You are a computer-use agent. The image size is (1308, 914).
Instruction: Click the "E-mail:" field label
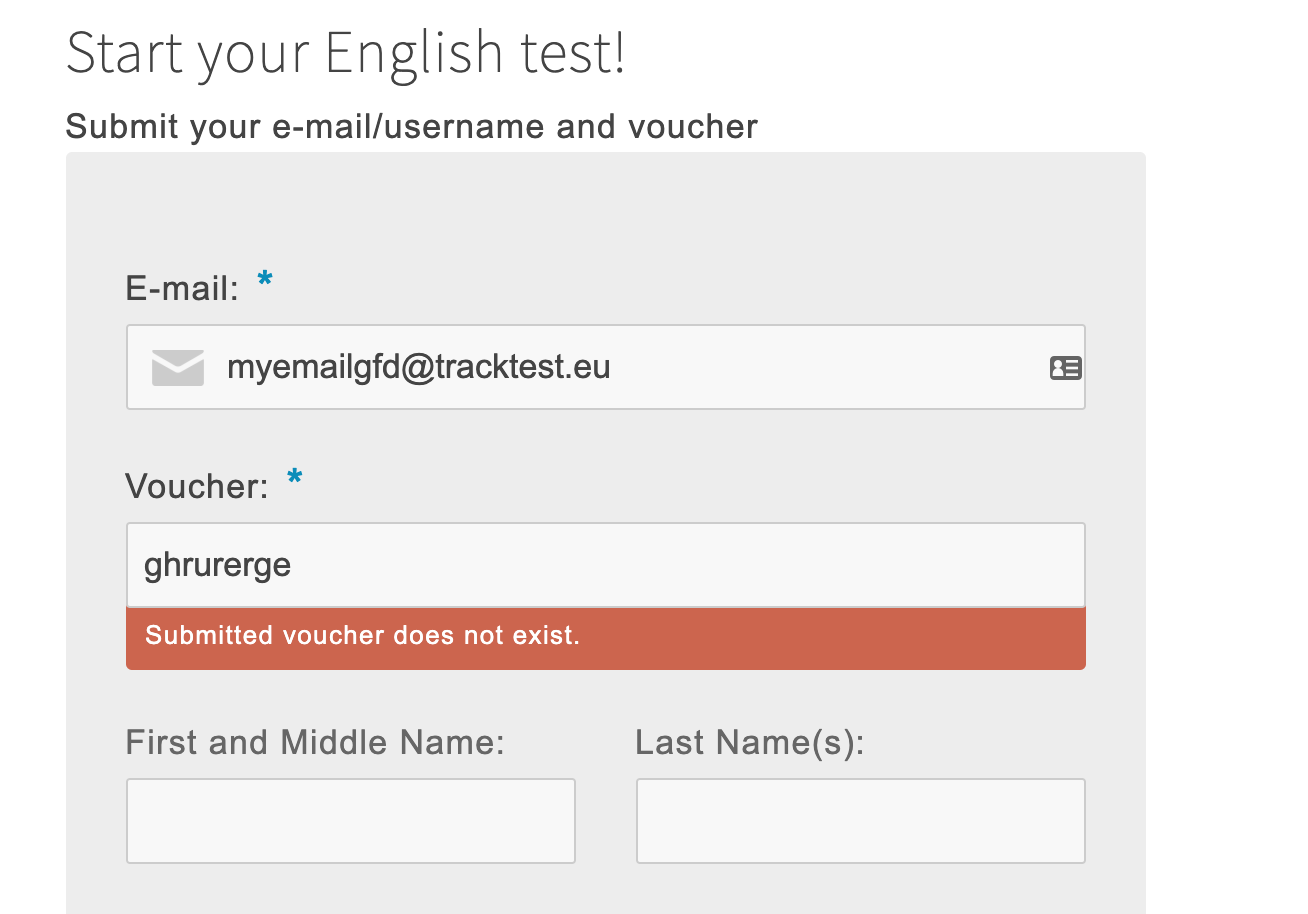point(183,289)
